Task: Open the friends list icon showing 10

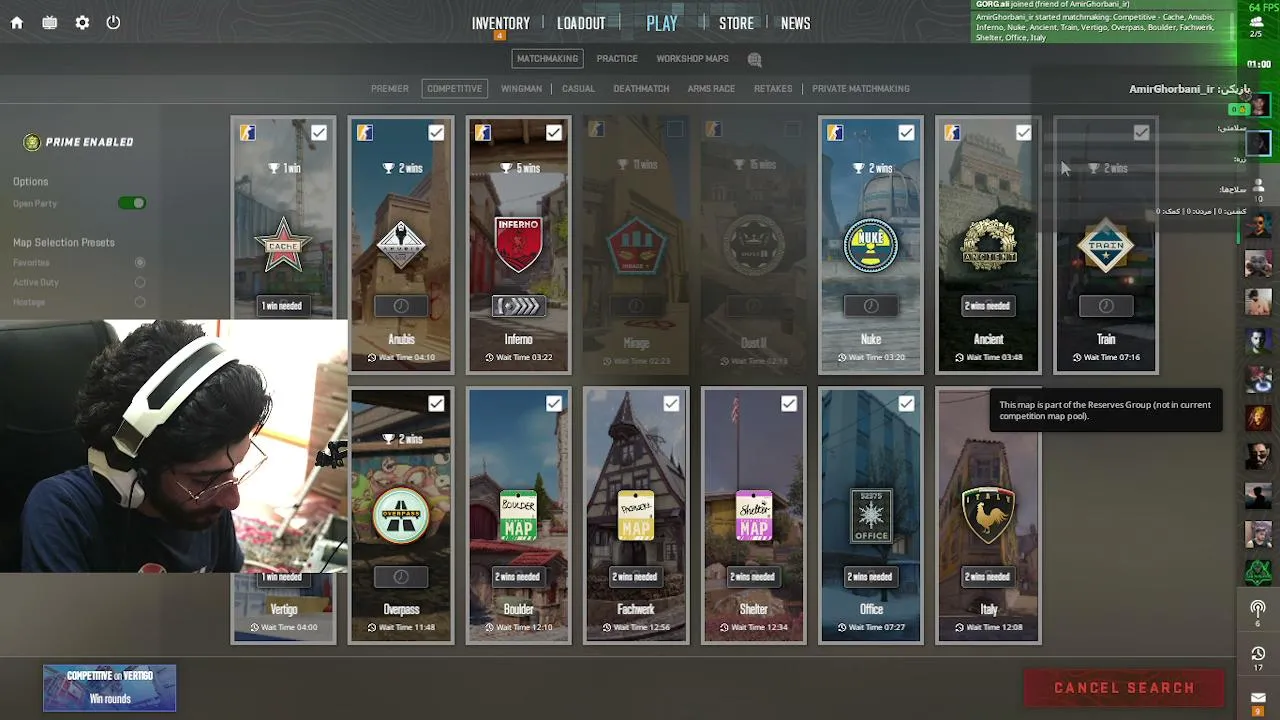Action: pos(1258,190)
